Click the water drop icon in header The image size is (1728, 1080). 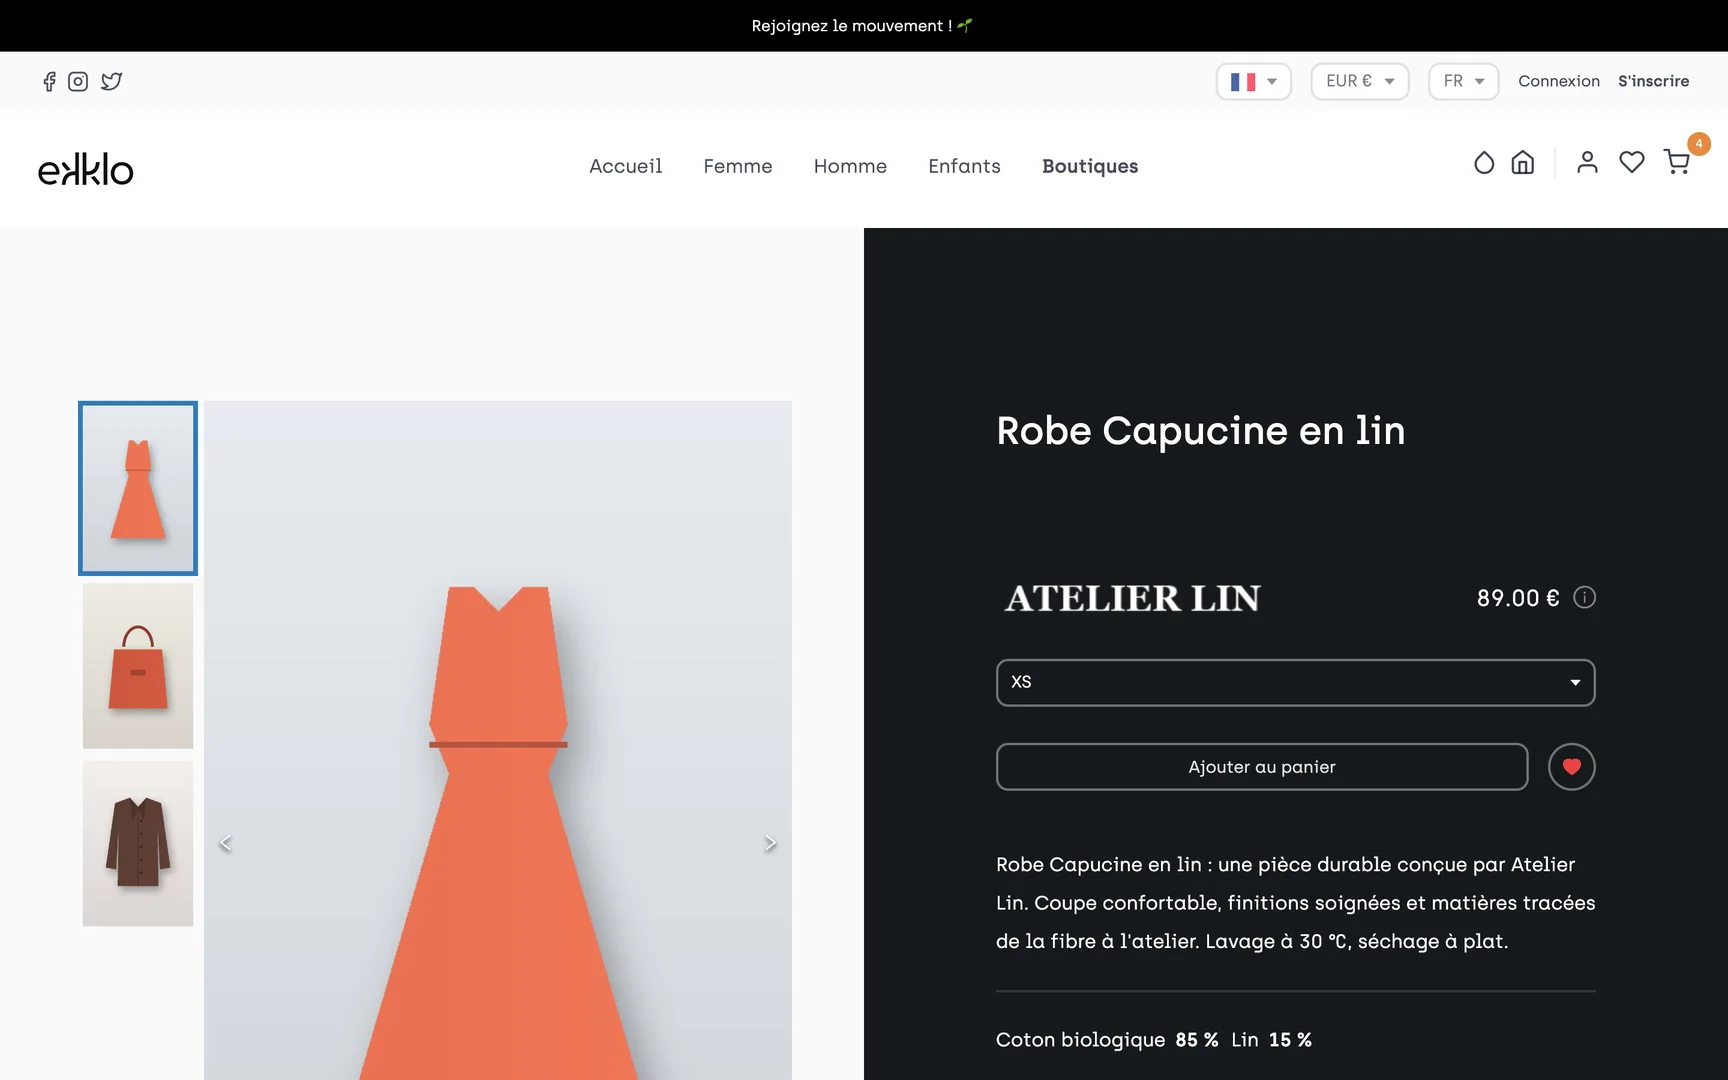pyautogui.click(x=1484, y=162)
